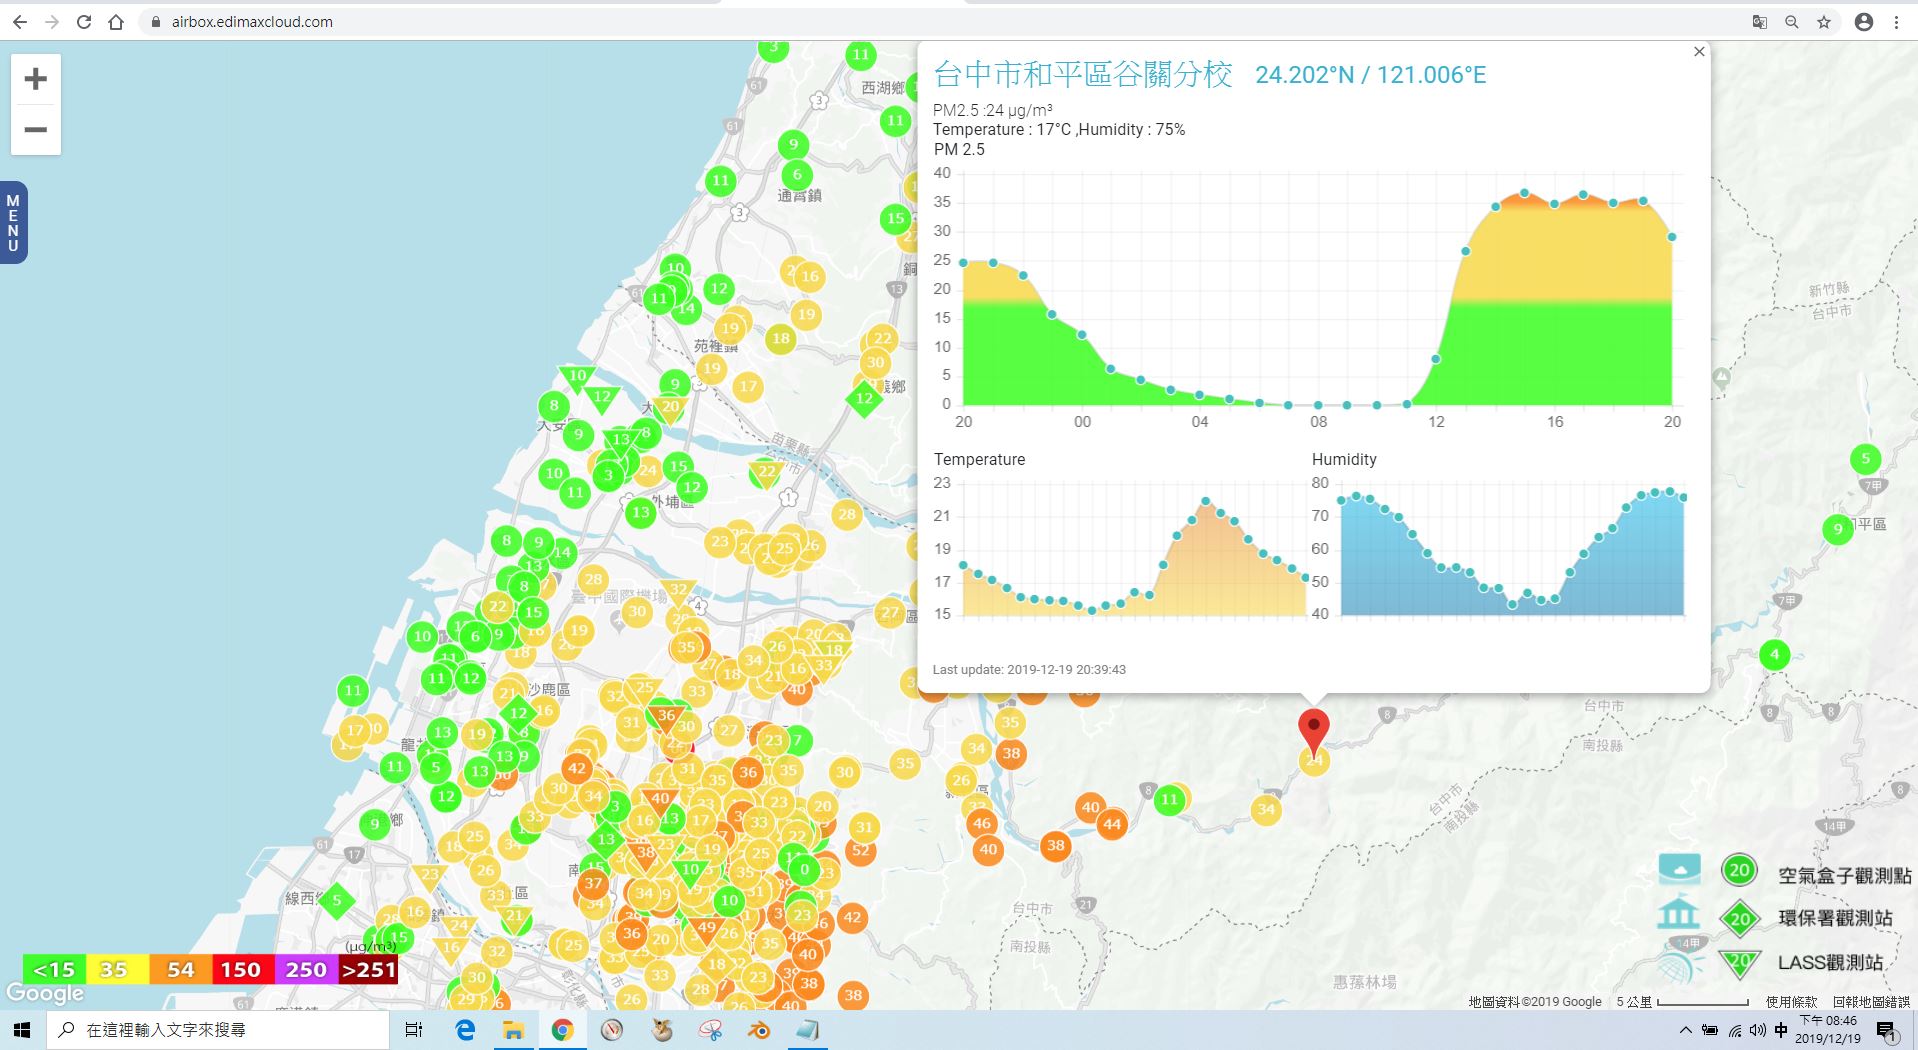The image size is (1918, 1050).
Task: Open the 回報地圖錯誤 report link
Action: [x=1871, y=1001]
